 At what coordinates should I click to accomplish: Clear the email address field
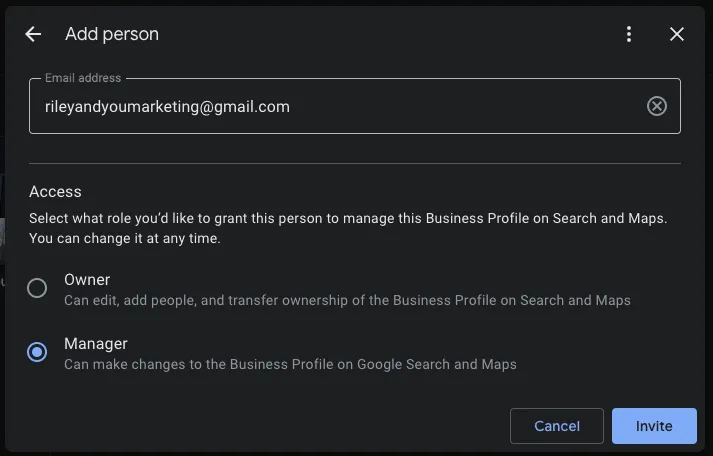tap(656, 106)
